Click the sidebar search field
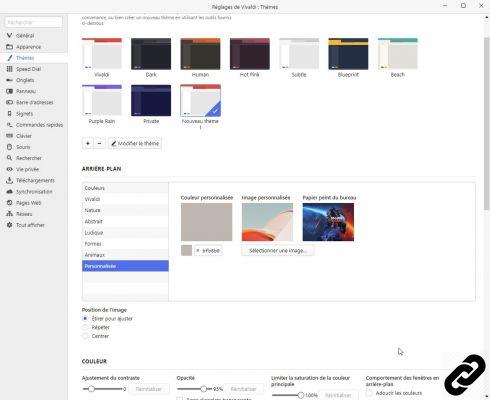 click(x=33, y=22)
